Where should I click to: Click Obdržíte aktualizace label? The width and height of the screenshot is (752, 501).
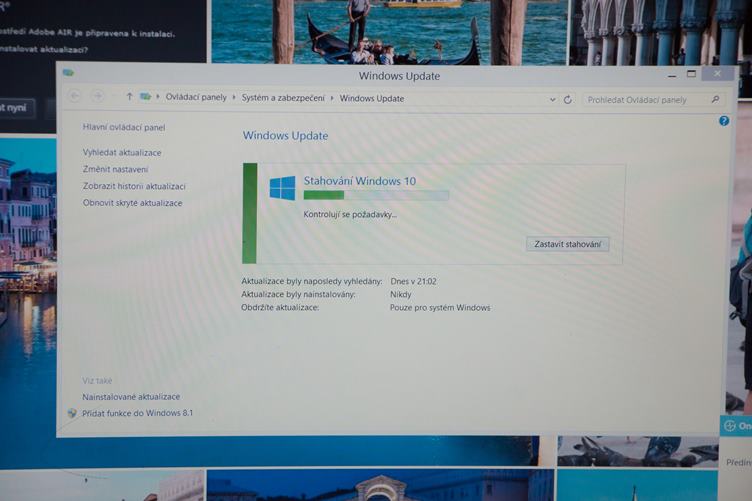click(x=280, y=308)
